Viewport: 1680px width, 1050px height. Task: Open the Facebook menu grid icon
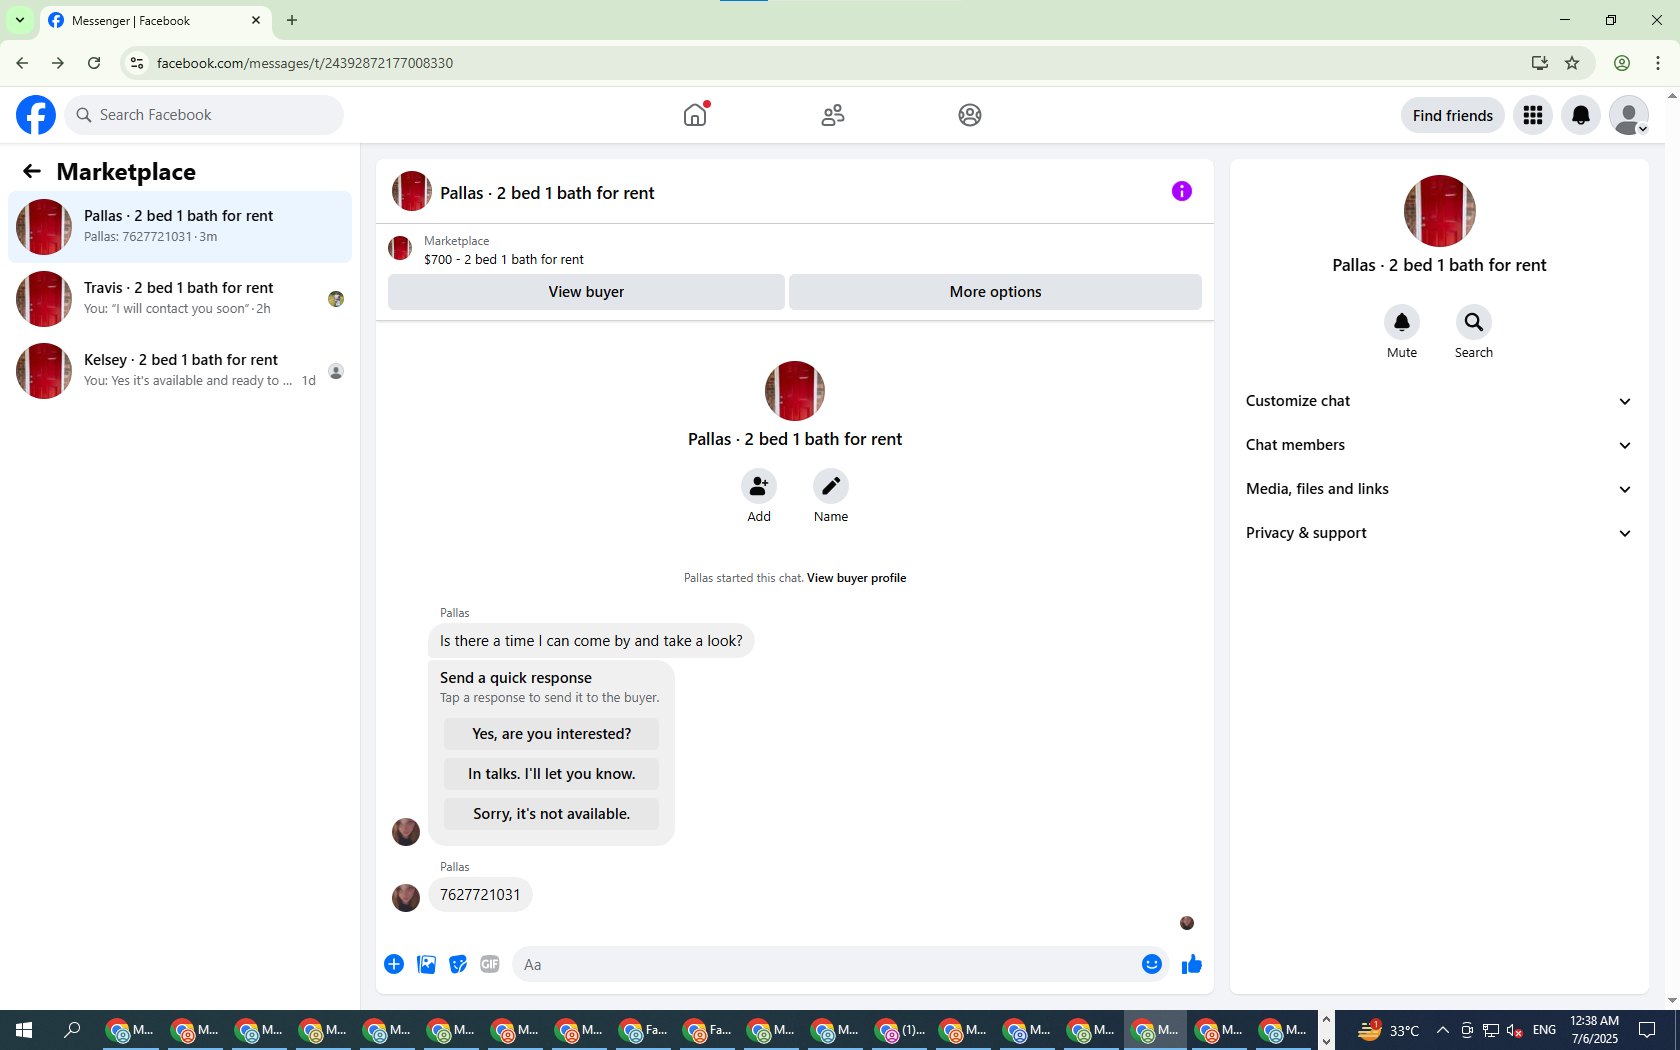point(1533,115)
